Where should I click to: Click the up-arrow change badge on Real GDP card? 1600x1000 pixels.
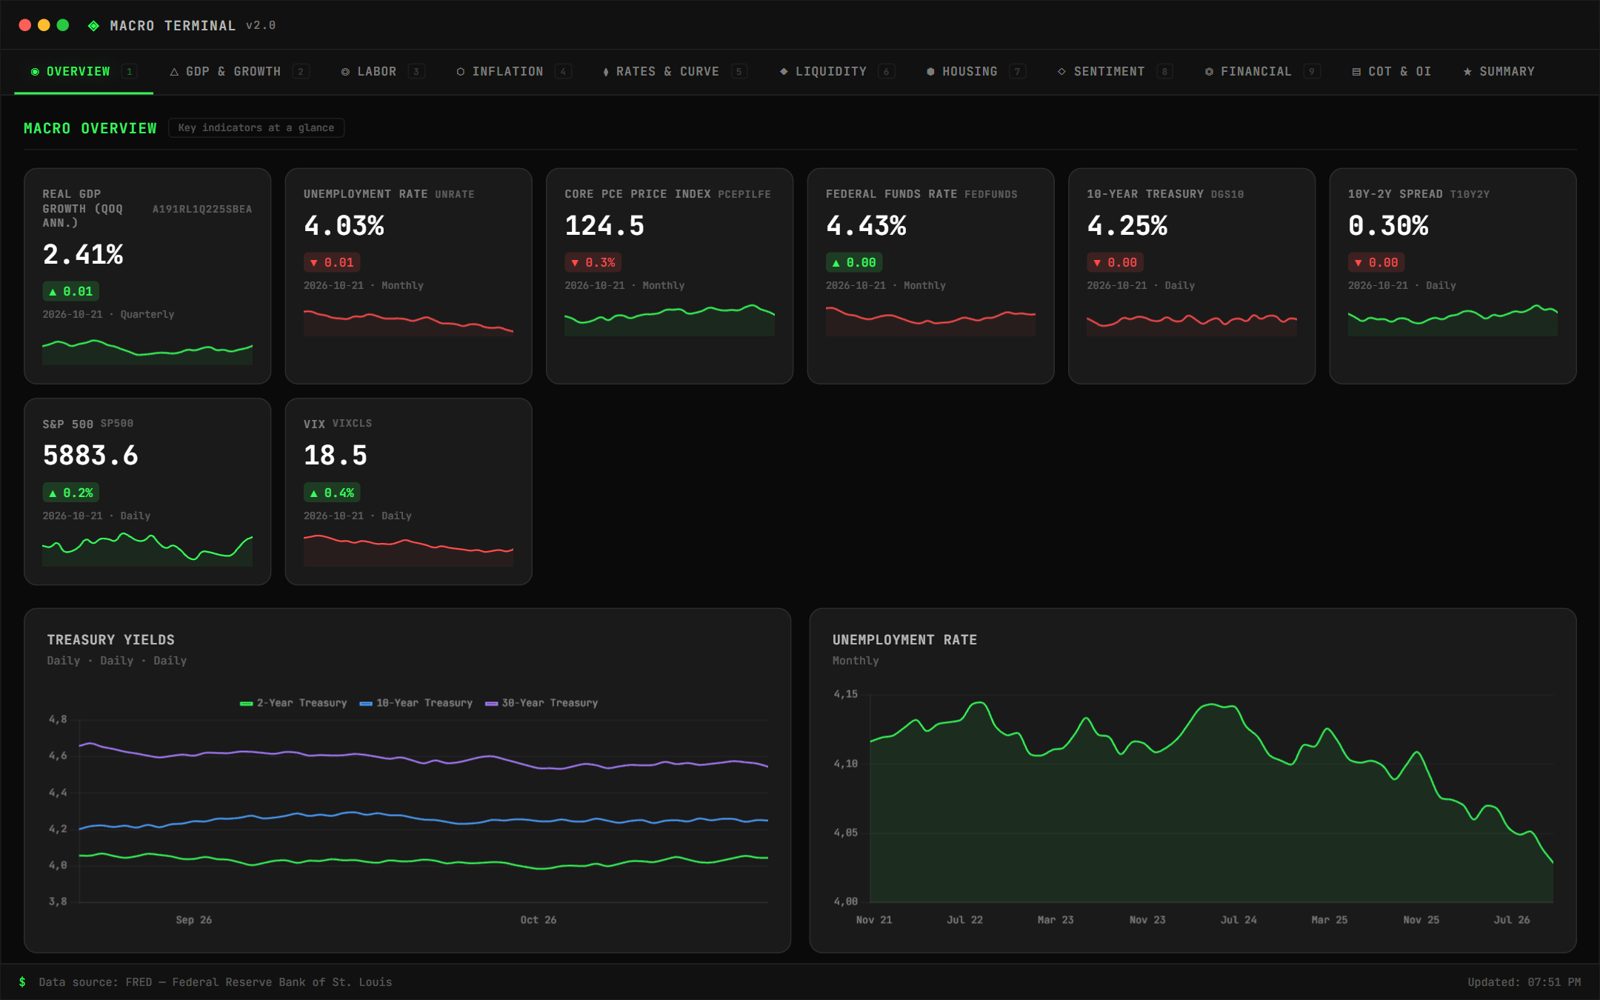point(70,292)
